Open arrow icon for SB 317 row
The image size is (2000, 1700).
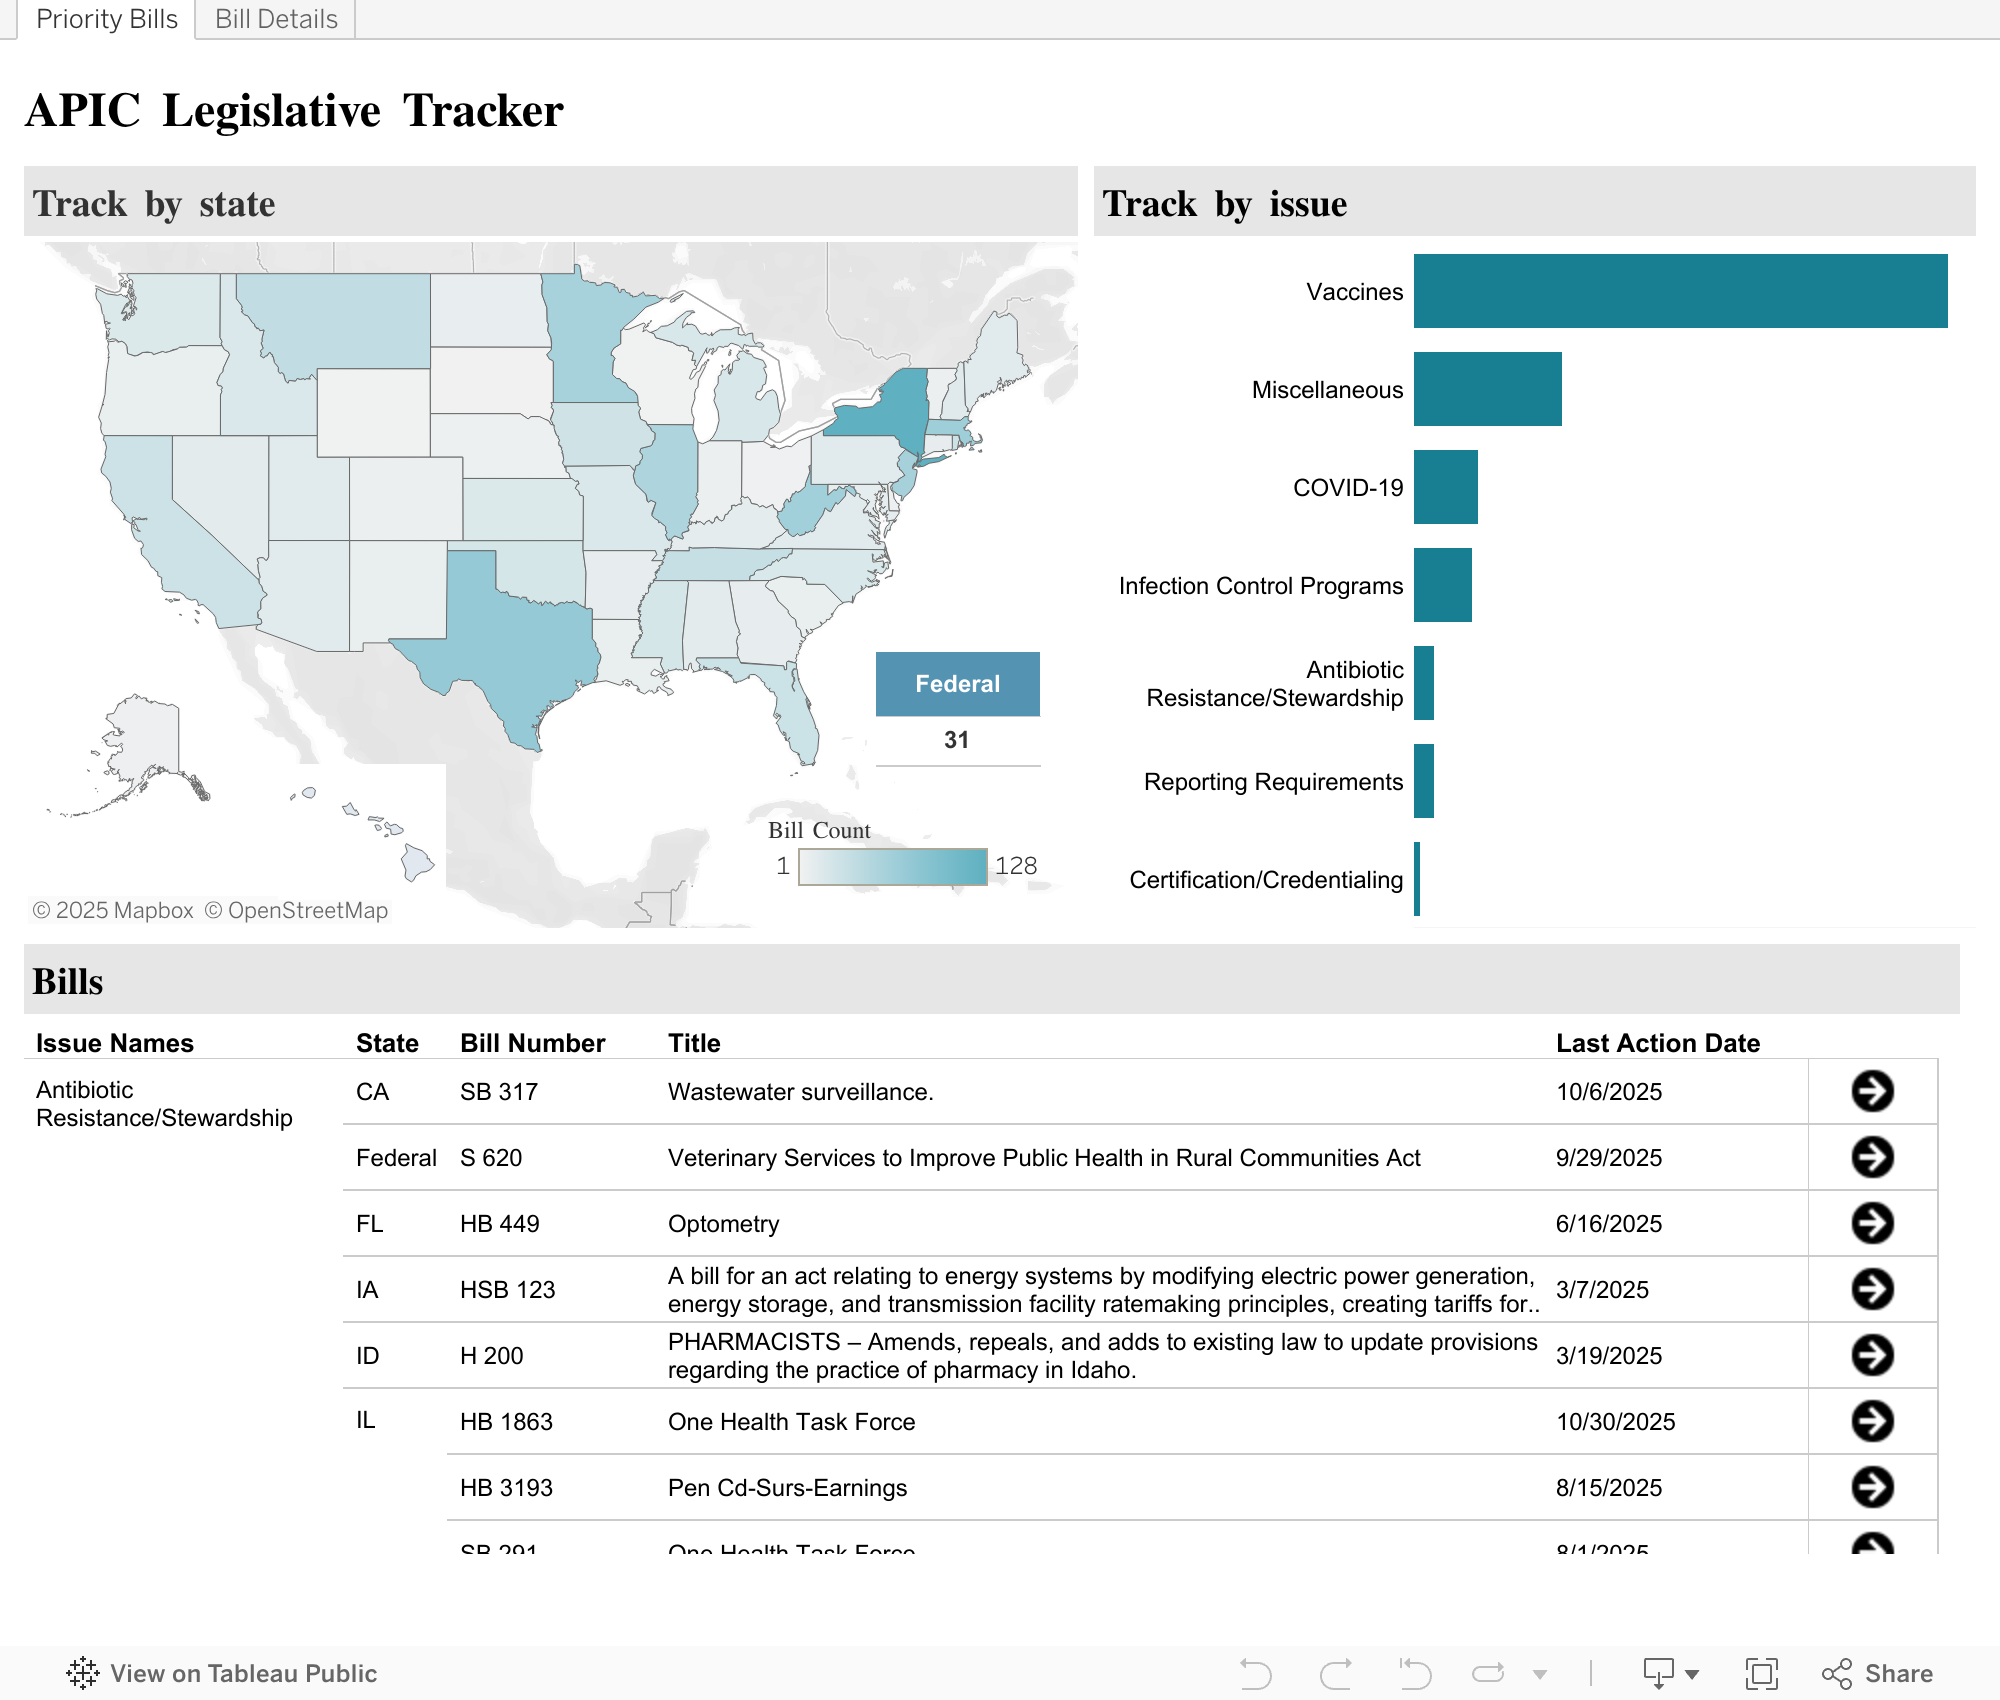pyautogui.click(x=1872, y=1091)
